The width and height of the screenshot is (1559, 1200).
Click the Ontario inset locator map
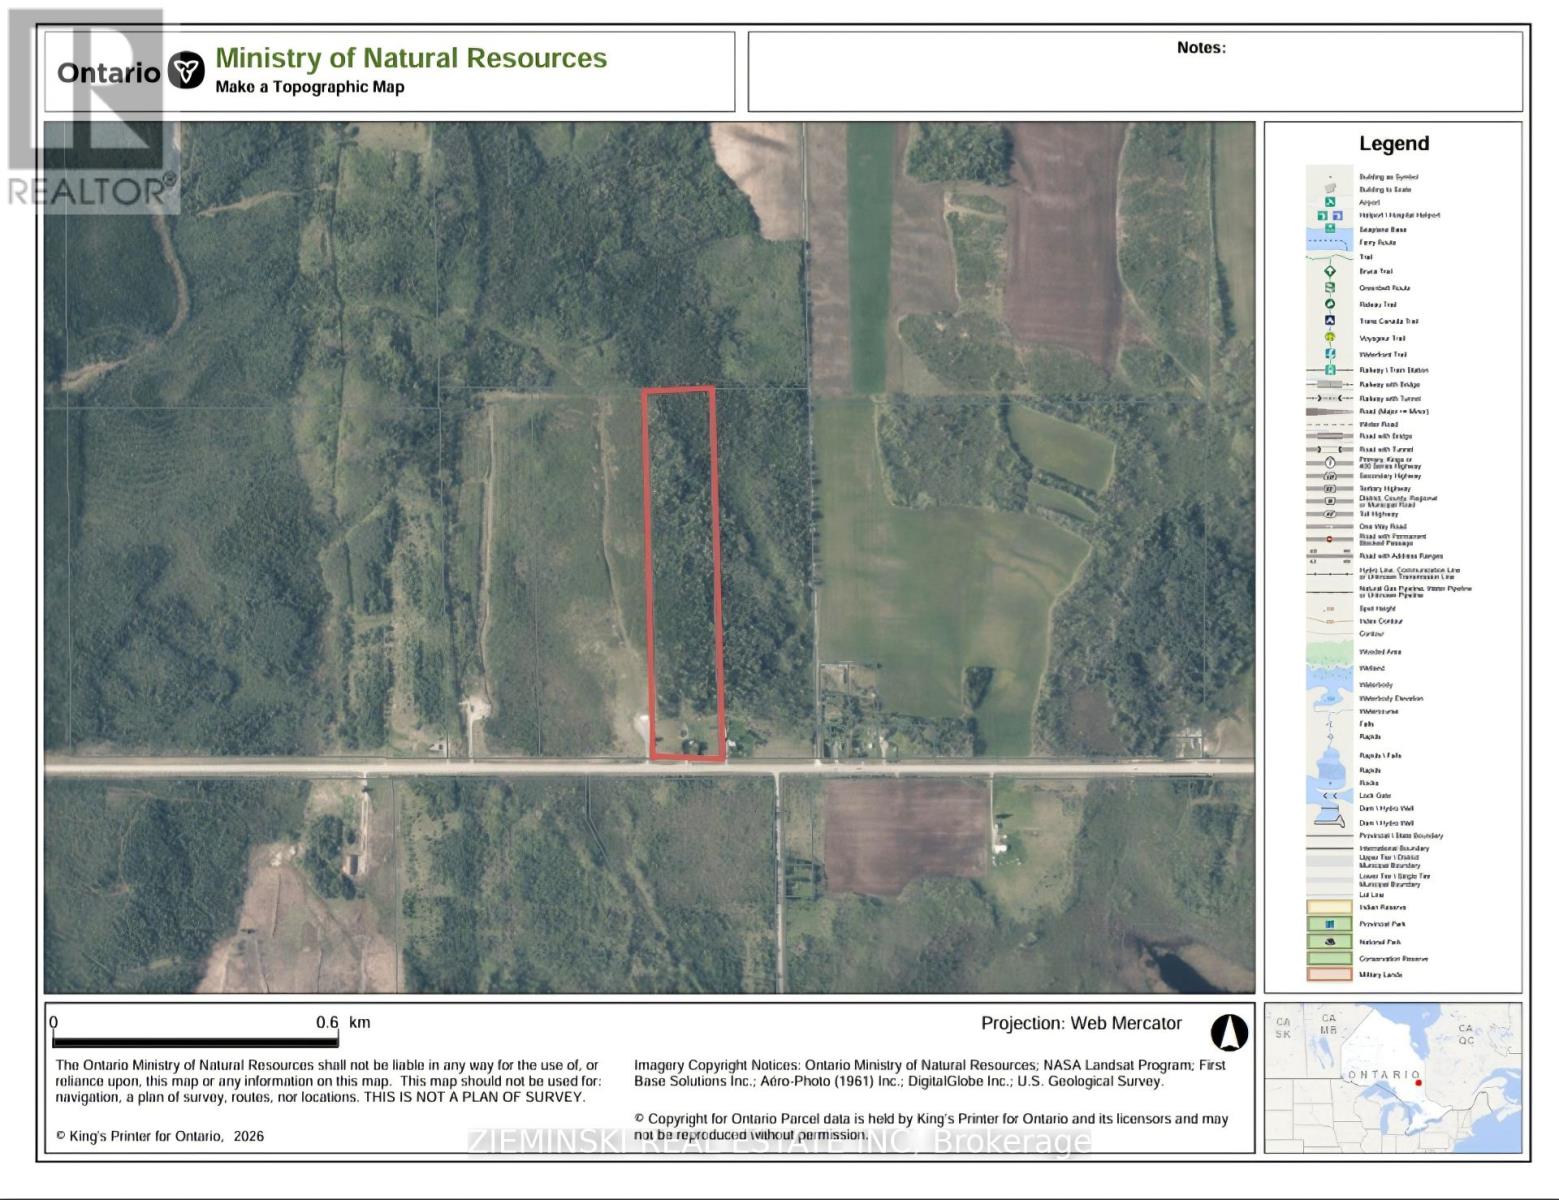click(1393, 1077)
